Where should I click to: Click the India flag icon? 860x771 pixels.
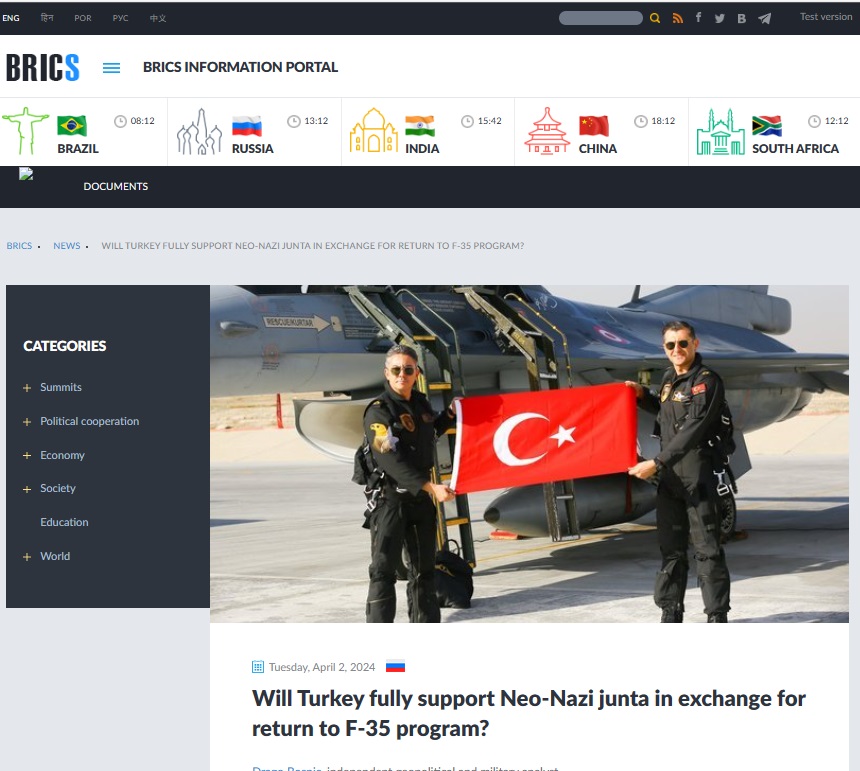(x=420, y=126)
